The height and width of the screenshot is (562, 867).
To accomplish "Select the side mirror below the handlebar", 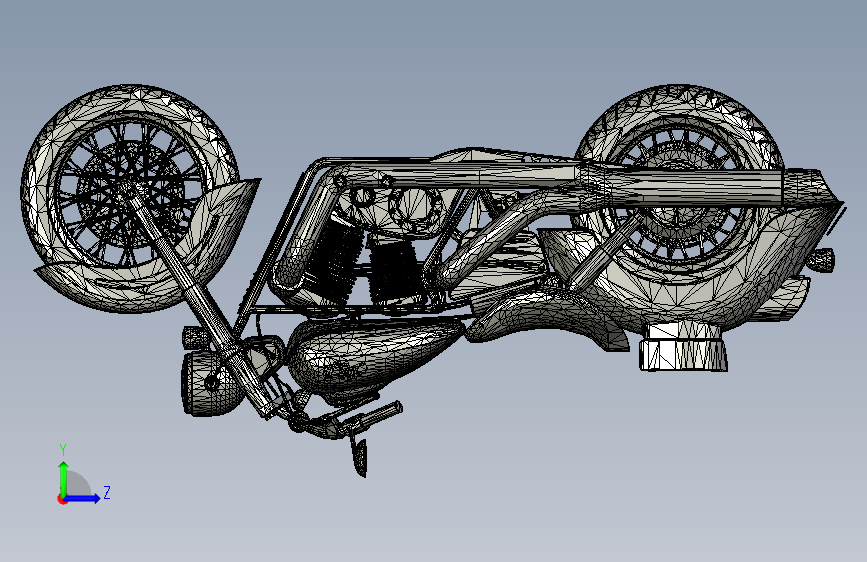I will [359, 457].
